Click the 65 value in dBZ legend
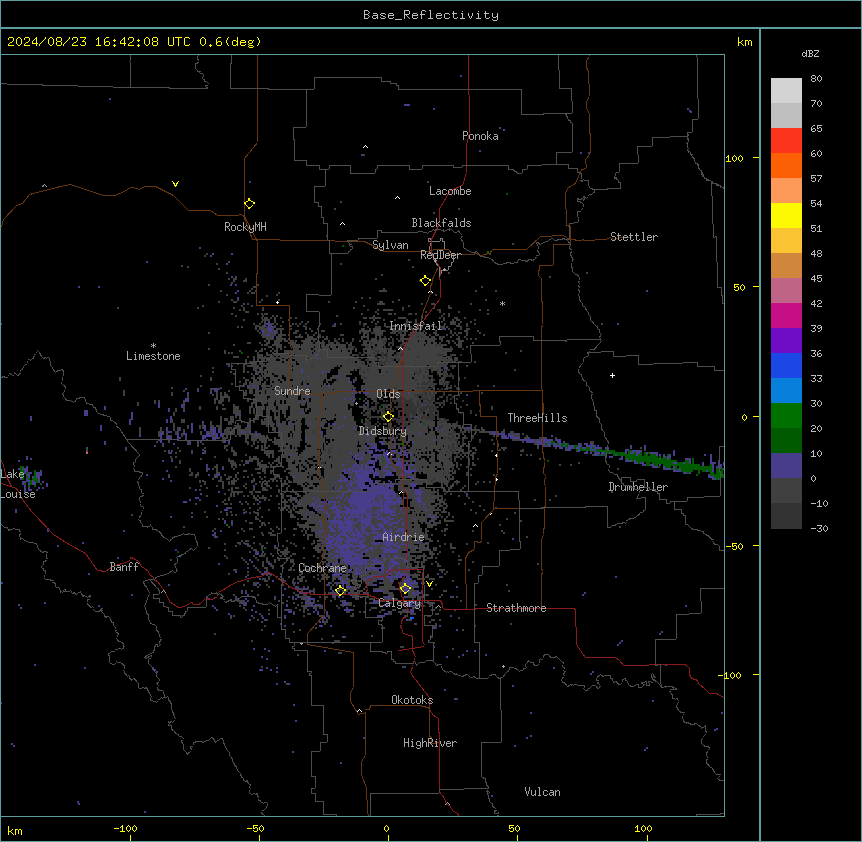Image resolution: width=862 pixels, height=842 pixels. pos(816,128)
